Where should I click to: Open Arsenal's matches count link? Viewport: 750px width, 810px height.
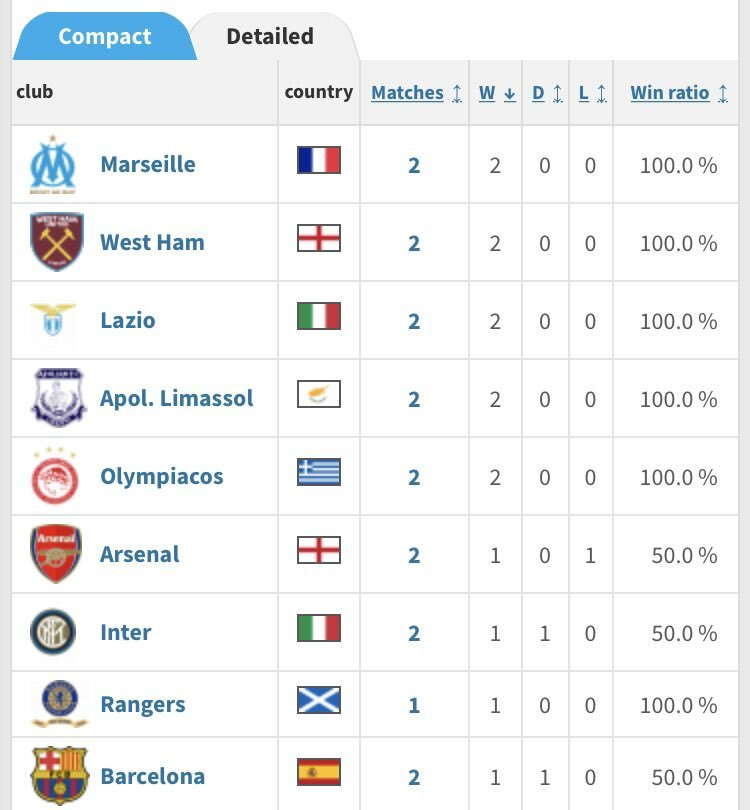[x=414, y=555]
